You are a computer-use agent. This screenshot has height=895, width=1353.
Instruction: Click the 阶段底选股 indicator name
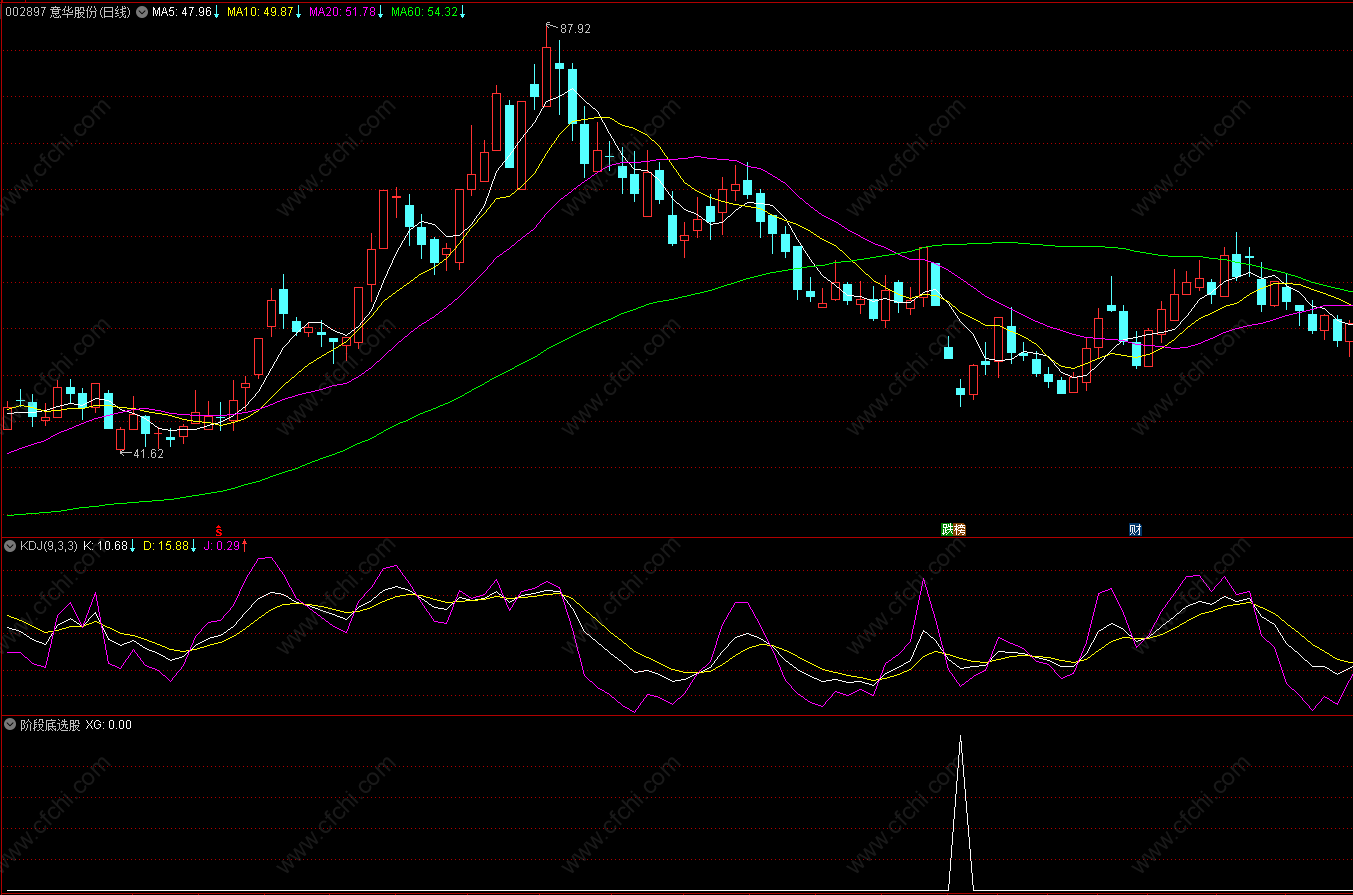click(x=49, y=725)
